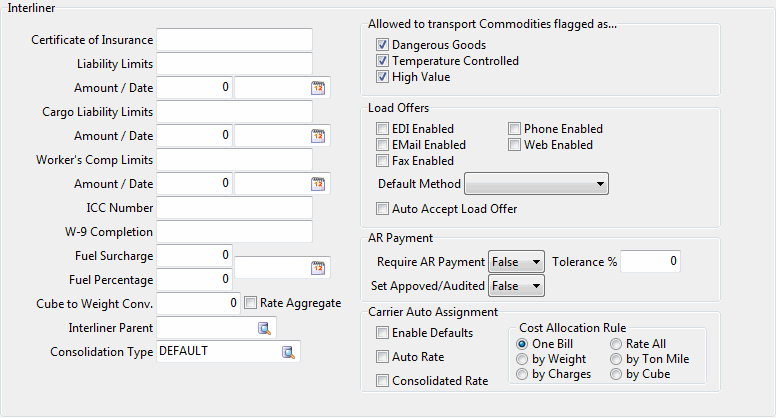Open calendar for Worker's Comp date
The height and width of the screenshot is (418, 776).
point(319,184)
